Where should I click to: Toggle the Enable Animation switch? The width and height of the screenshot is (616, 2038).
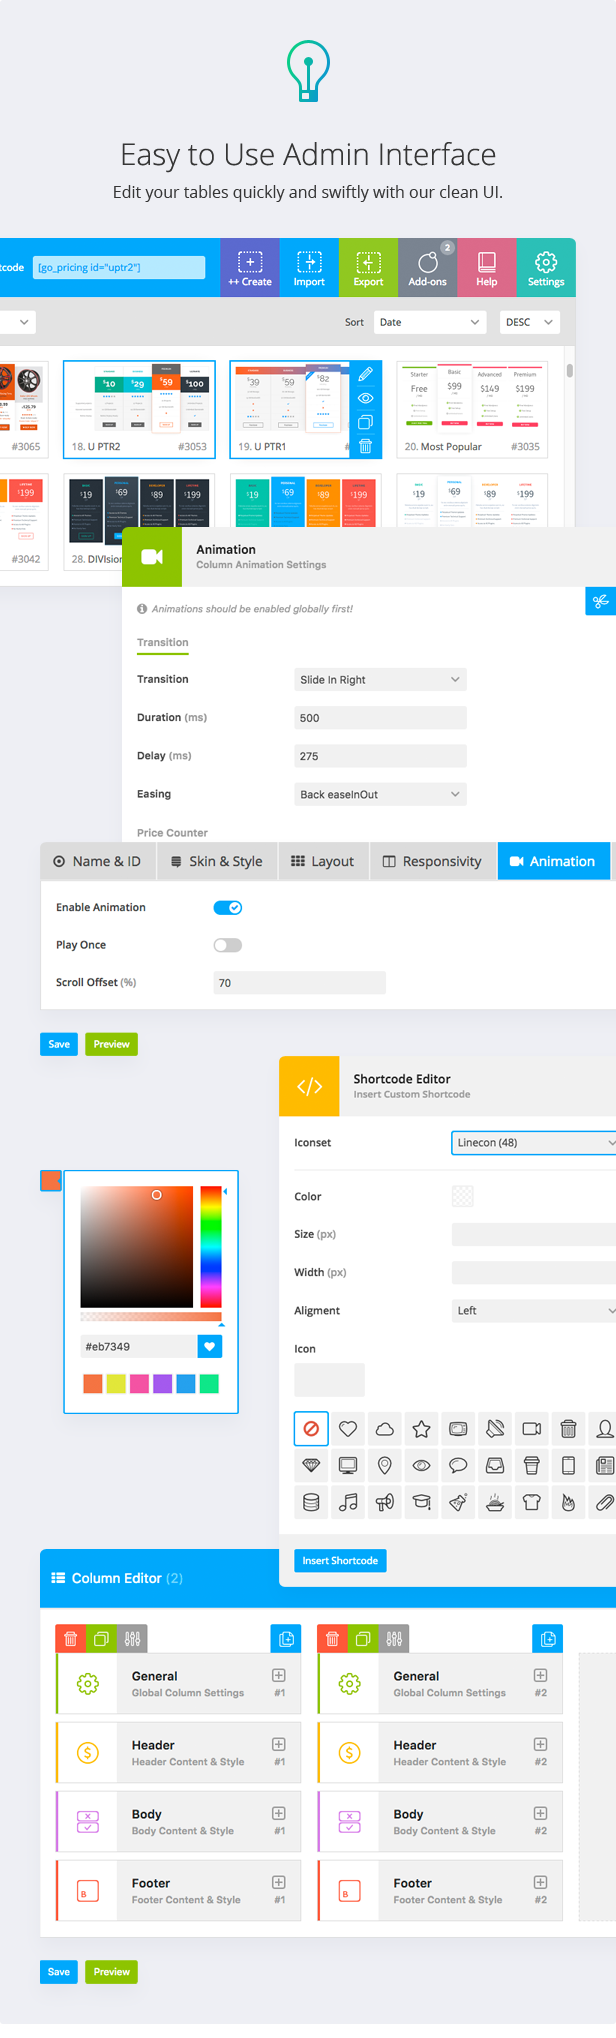click(x=228, y=908)
